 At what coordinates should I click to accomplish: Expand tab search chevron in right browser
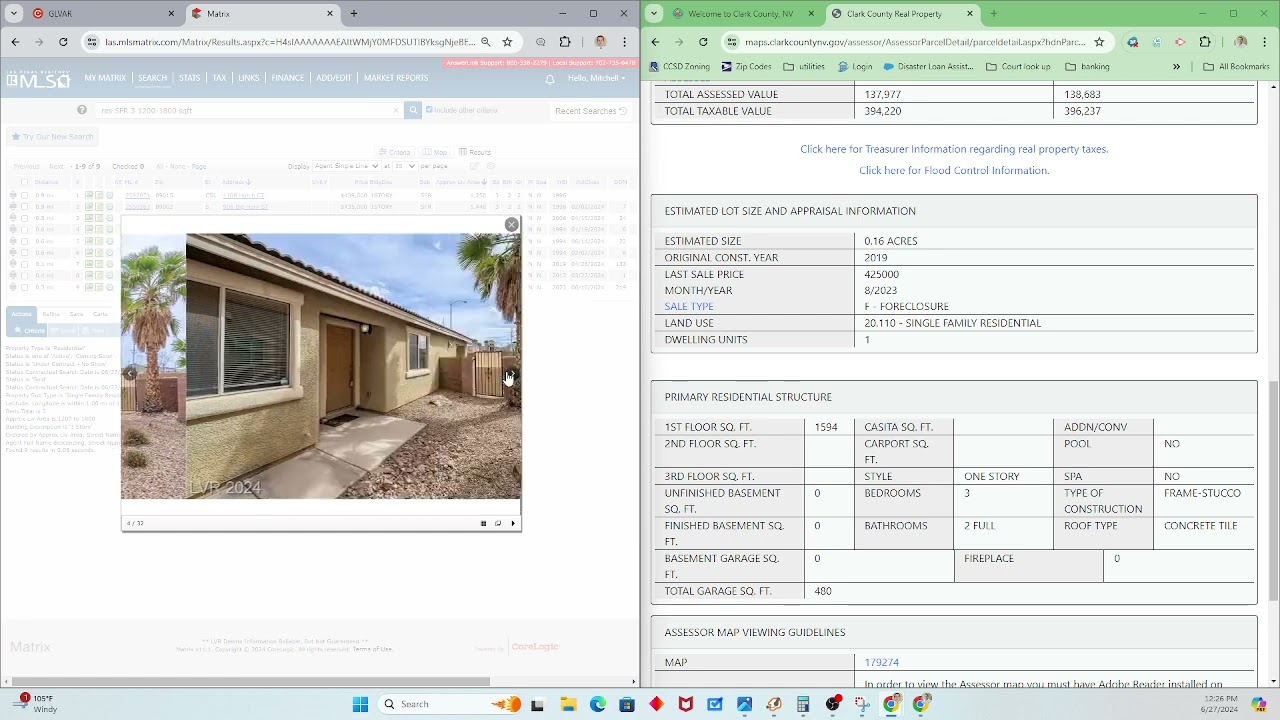click(654, 14)
